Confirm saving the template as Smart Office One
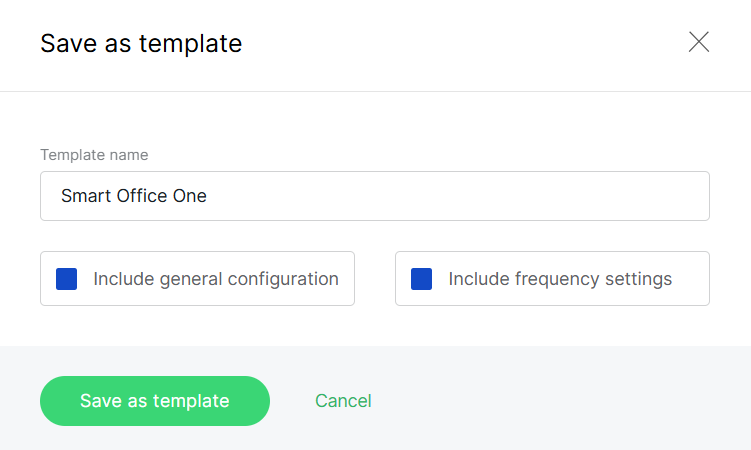This screenshot has width=751, height=450. click(155, 401)
